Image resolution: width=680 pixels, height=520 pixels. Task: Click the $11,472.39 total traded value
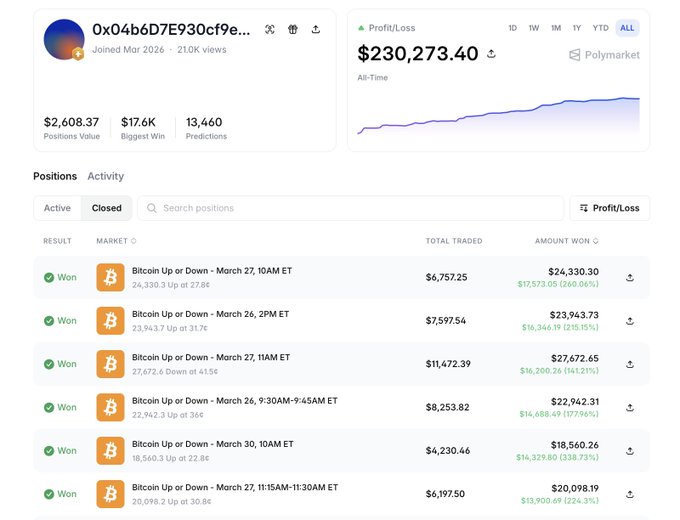click(448, 364)
